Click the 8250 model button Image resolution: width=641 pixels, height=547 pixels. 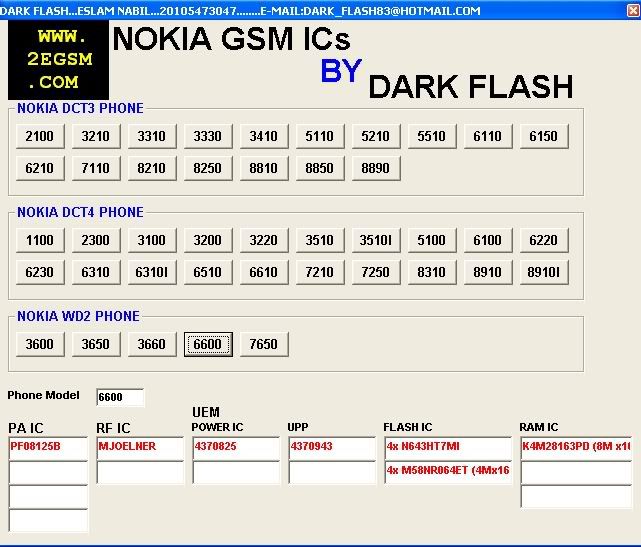click(208, 168)
